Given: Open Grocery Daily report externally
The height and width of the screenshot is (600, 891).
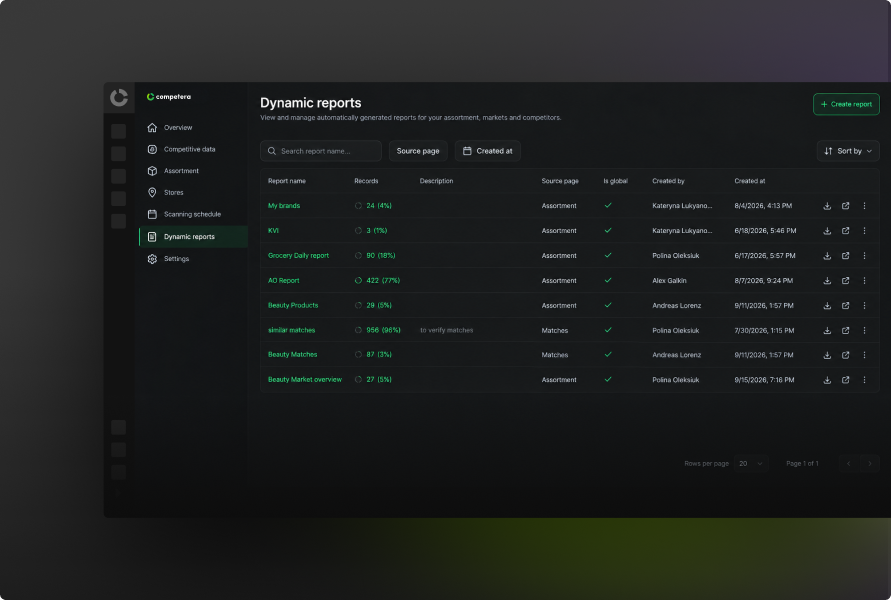Looking at the screenshot, I should coord(846,256).
